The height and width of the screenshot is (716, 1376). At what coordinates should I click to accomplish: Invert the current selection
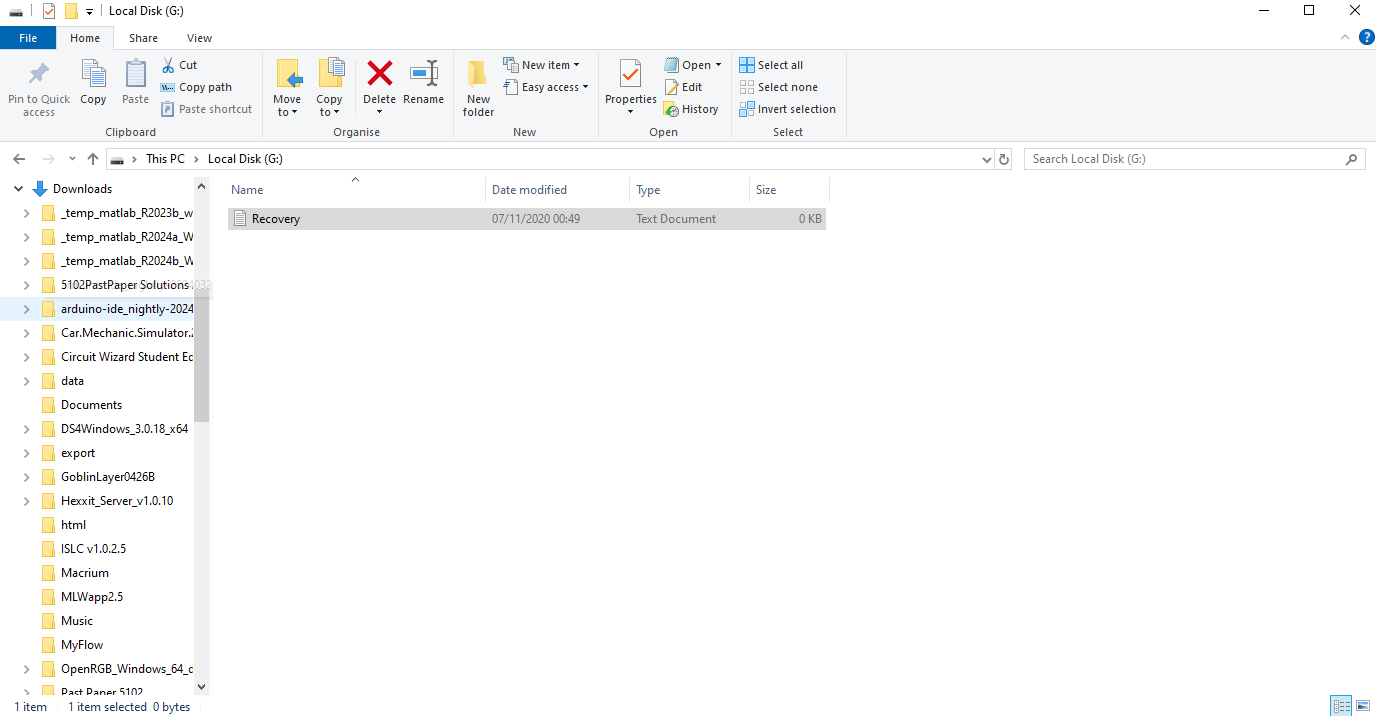click(x=788, y=108)
